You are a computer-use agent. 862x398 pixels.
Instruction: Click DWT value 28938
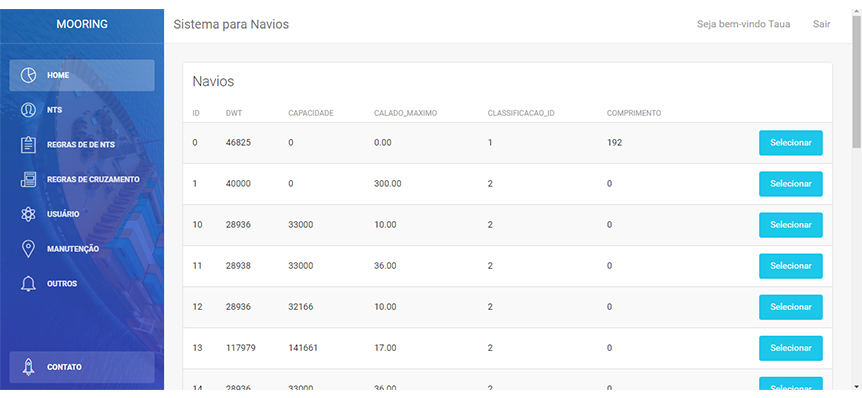click(x=238, y=266)
